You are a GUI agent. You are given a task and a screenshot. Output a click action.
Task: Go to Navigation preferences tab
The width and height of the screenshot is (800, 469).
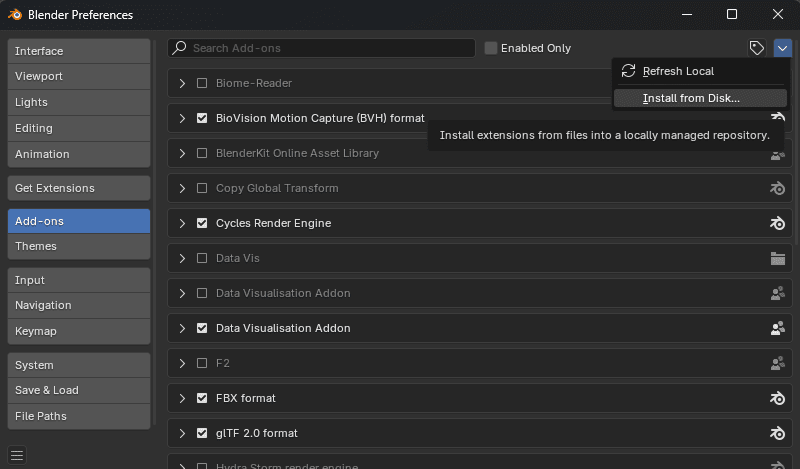click(x=79, y=305)
